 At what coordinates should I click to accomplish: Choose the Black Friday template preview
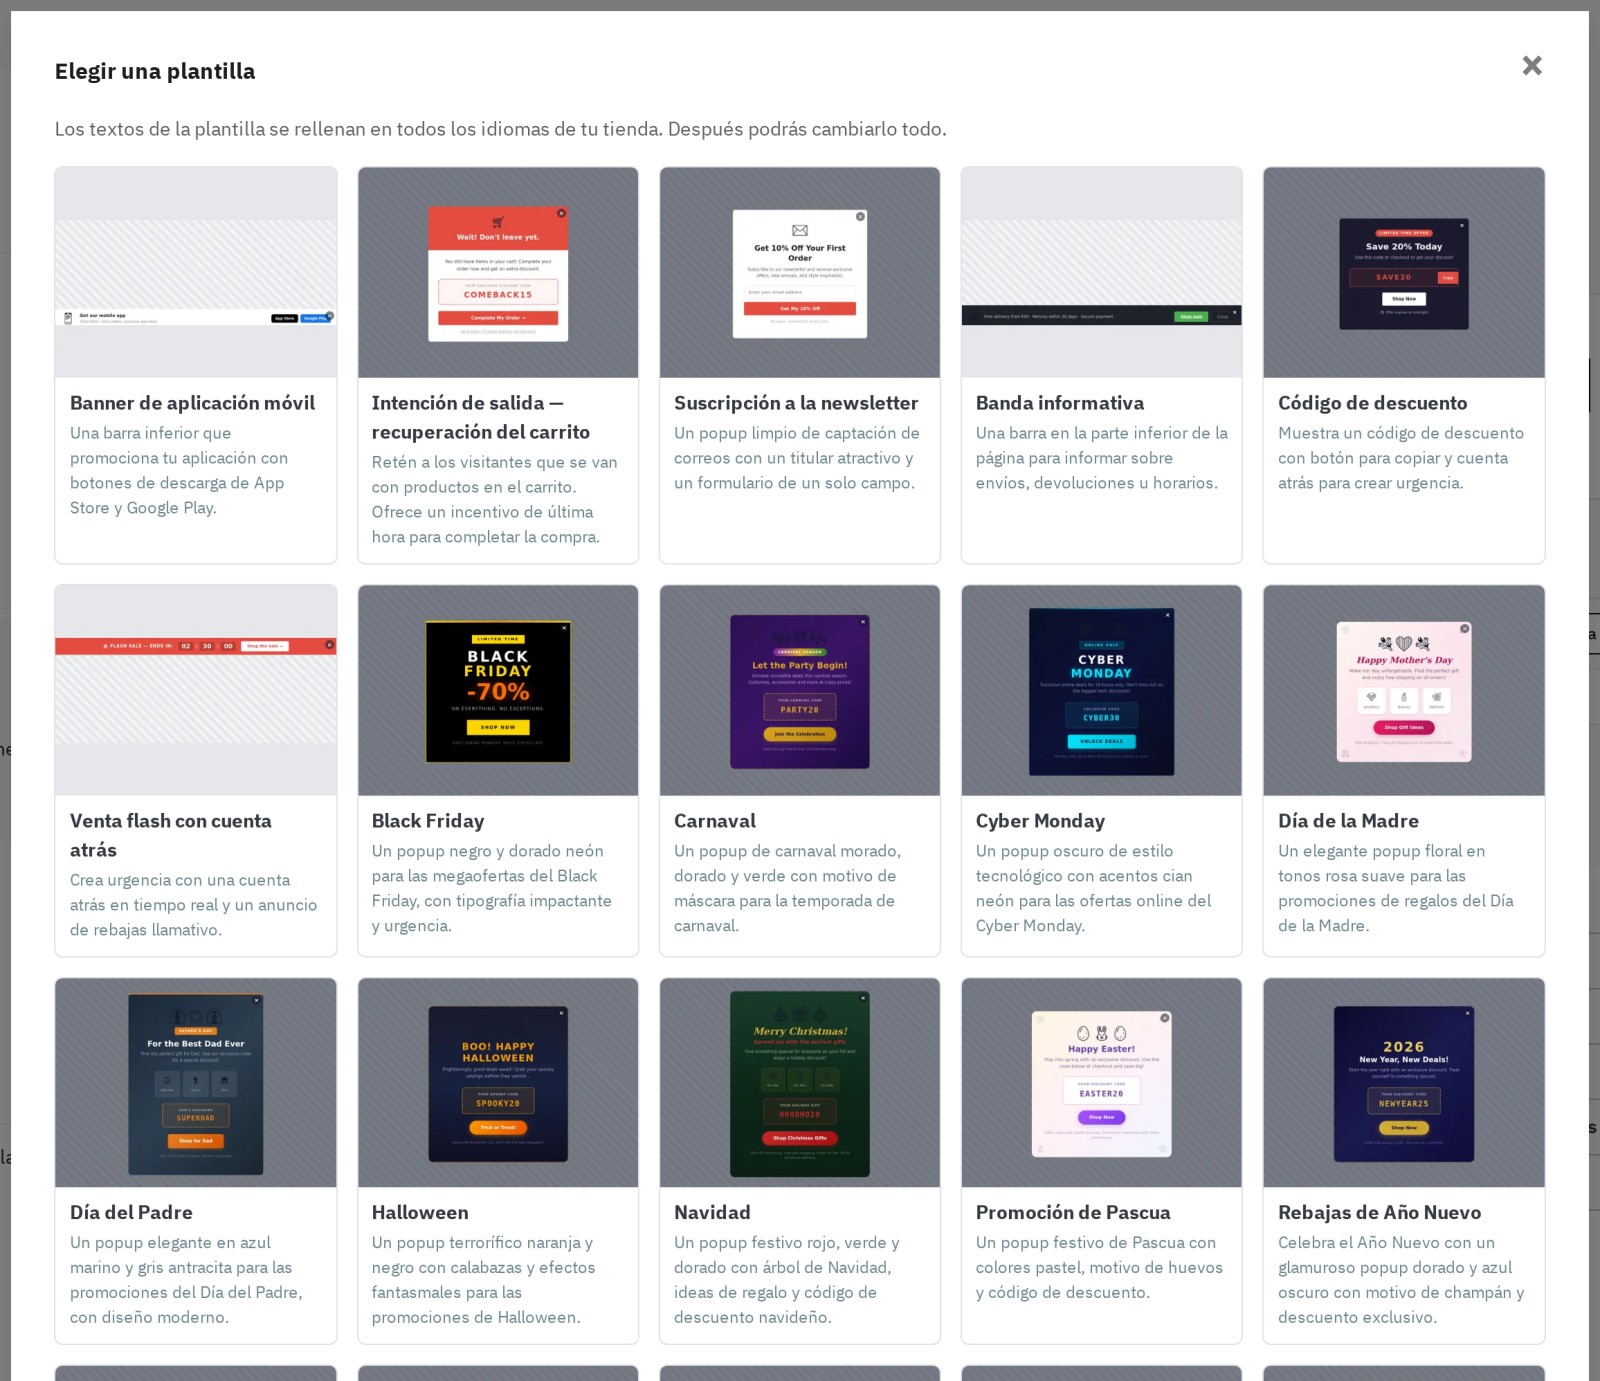498,691
